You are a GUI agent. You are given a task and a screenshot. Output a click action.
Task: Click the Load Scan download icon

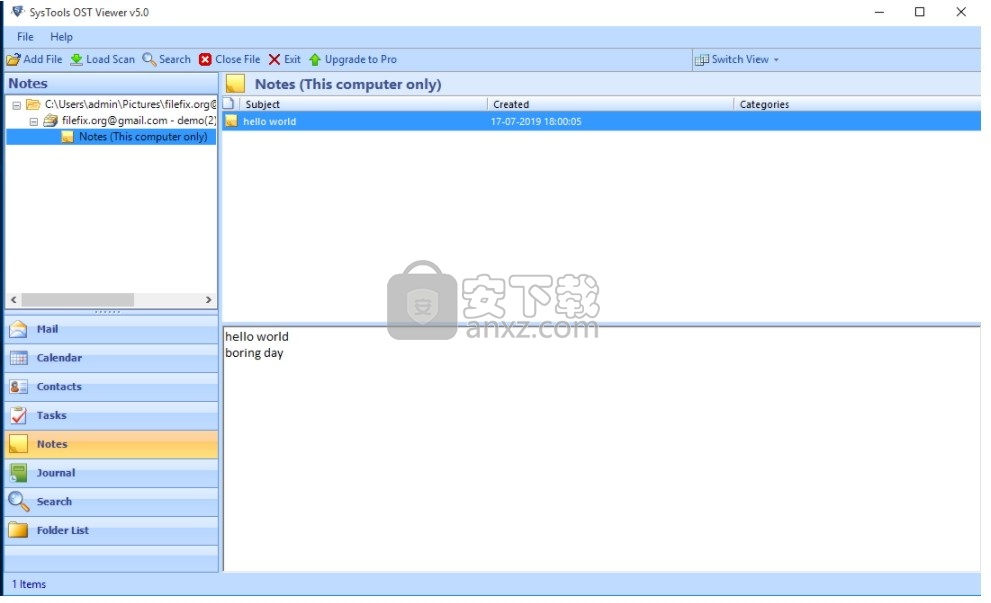(x=76, y=59)
